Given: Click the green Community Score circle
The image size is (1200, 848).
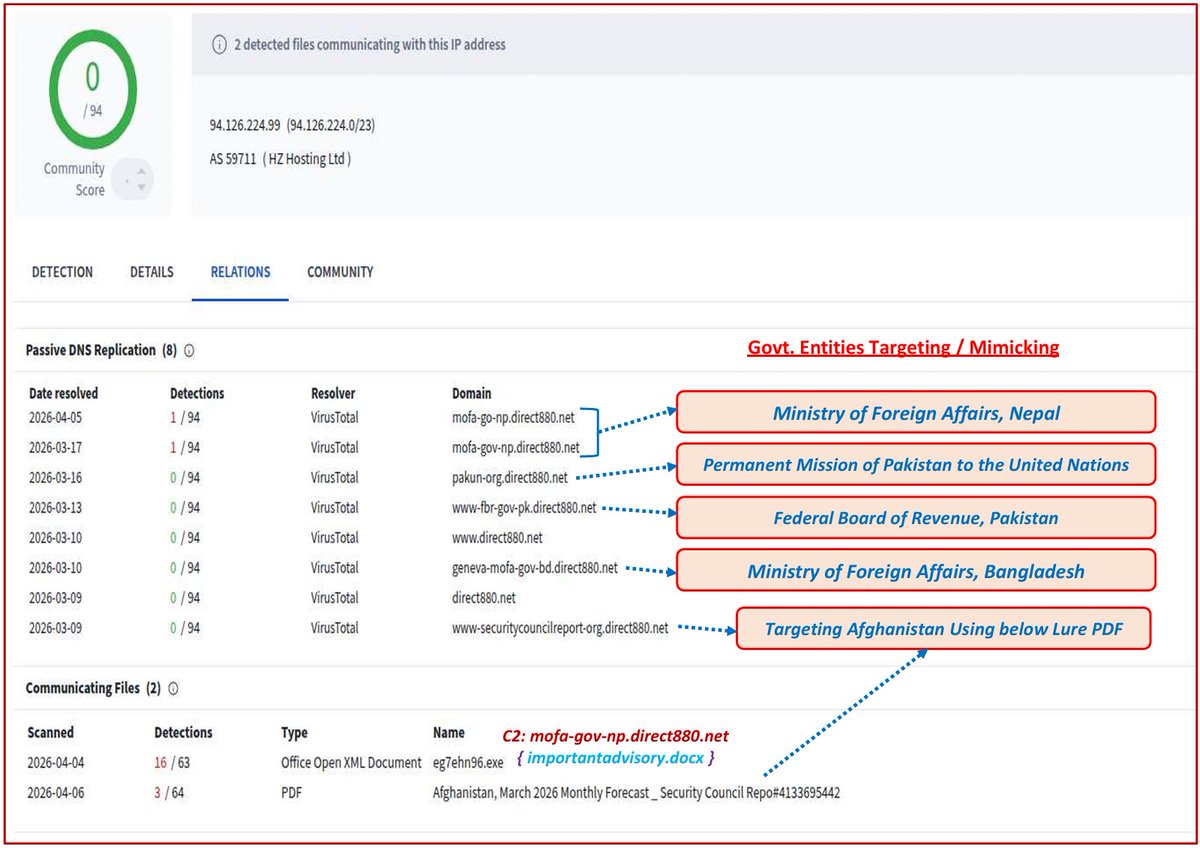Looking at the screenshot, I should coord(93,88).
